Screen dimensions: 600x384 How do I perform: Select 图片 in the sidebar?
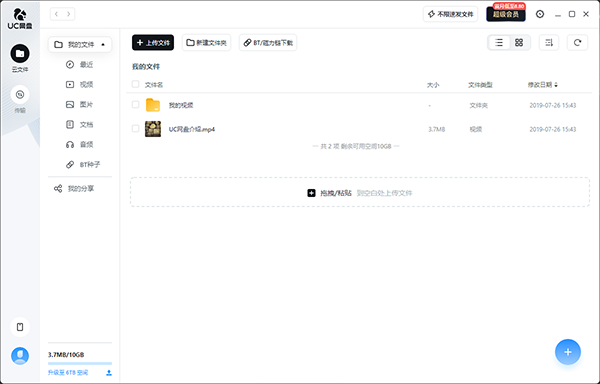tap(86, 104)
